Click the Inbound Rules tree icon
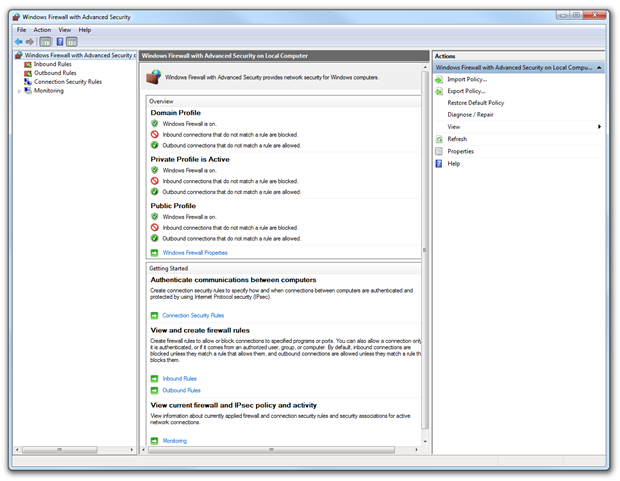Image resolution: width=620 pixels, height=481 pixels. (28, 64)
